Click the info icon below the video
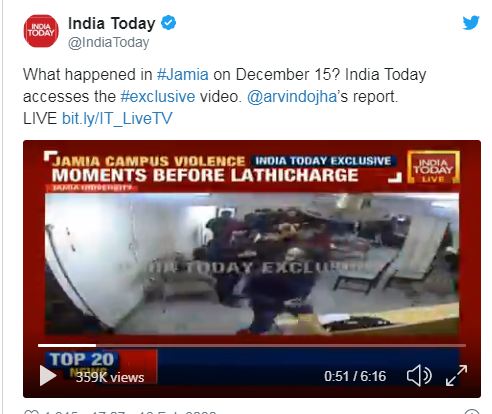Image resolution: width=492 pixels, height=414 pixels. tap(472, 412)
